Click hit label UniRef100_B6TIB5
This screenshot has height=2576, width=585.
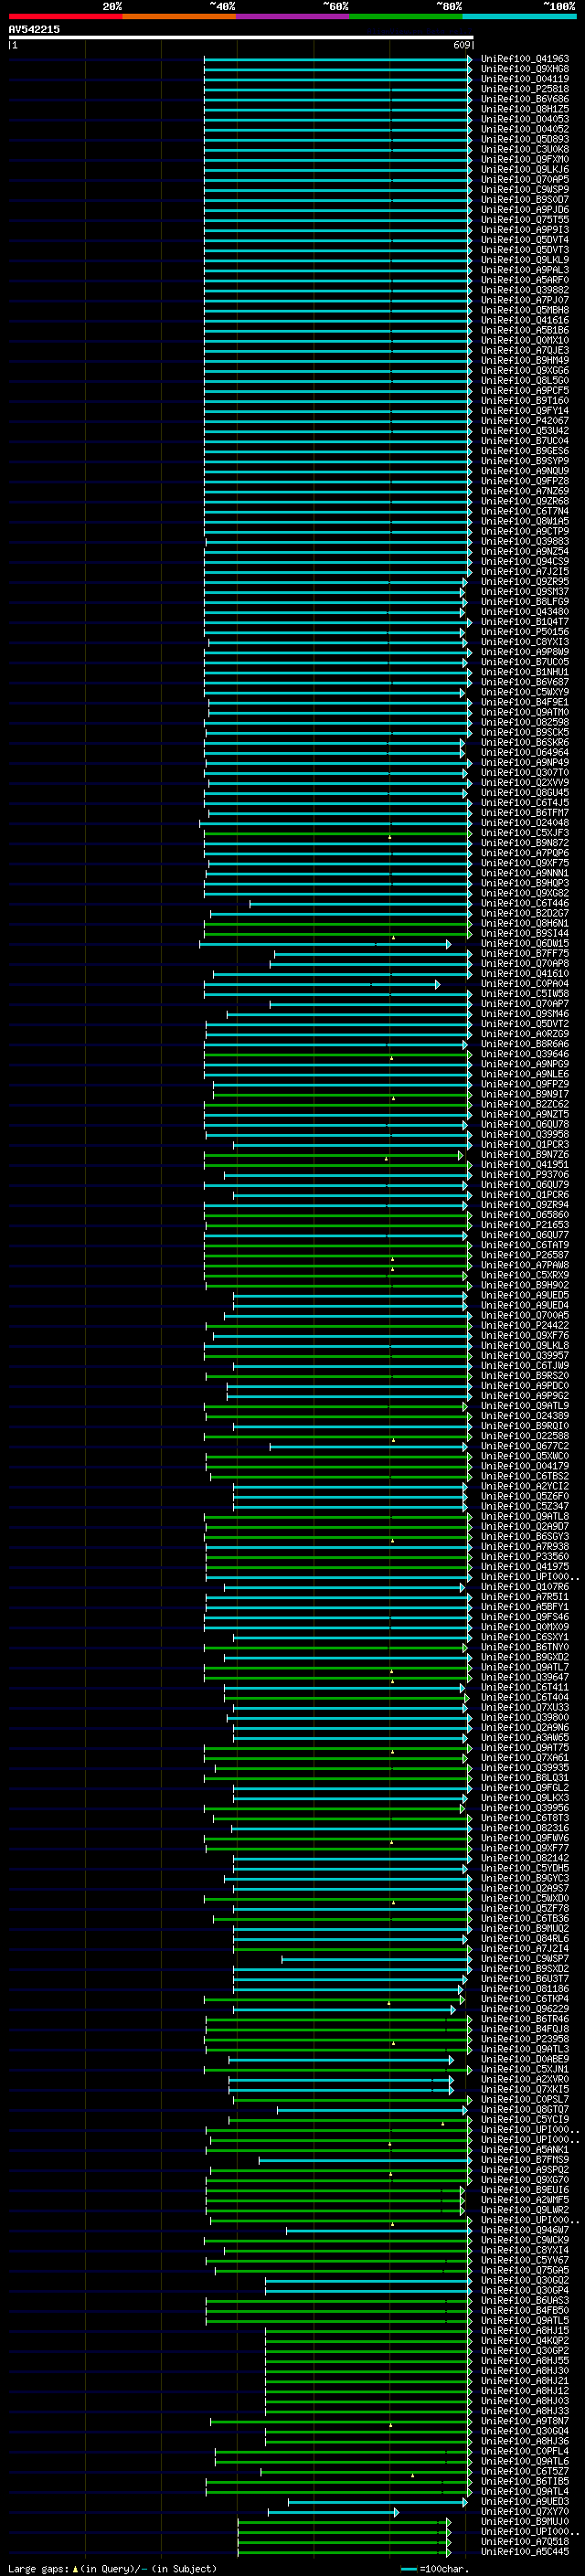[525, 2481]
